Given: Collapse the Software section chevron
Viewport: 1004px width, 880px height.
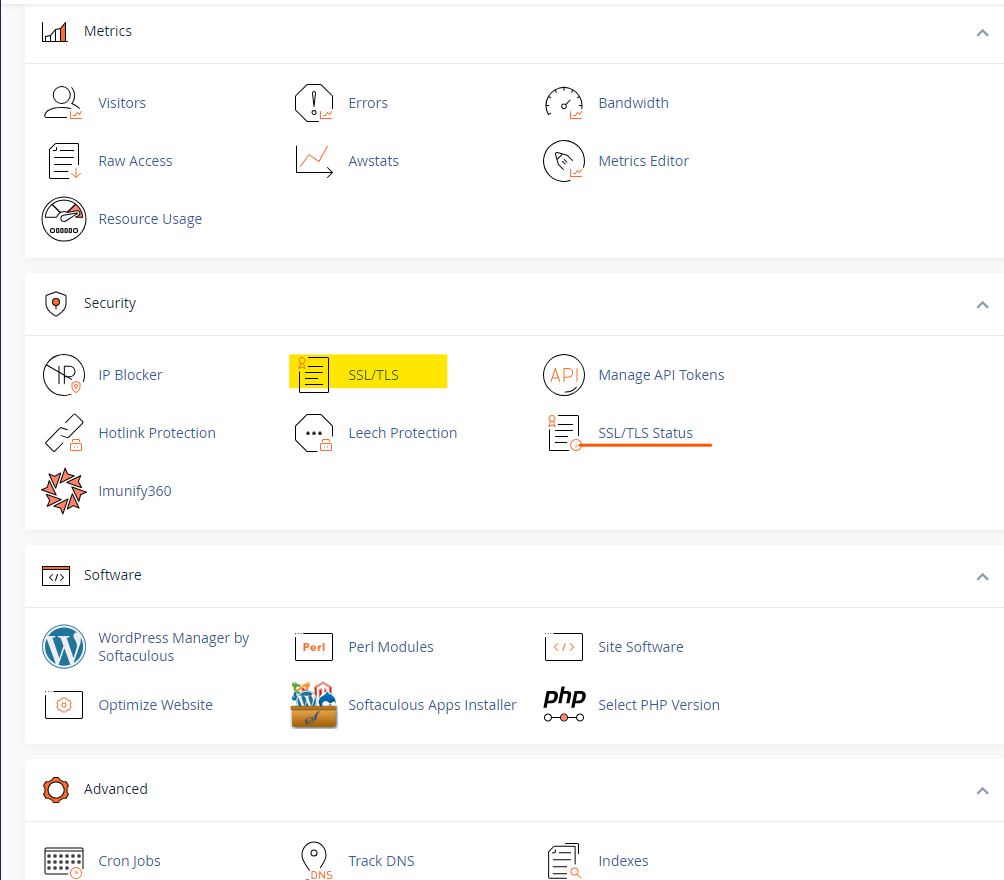Looking at the screenshot, I should click(982, 577).
